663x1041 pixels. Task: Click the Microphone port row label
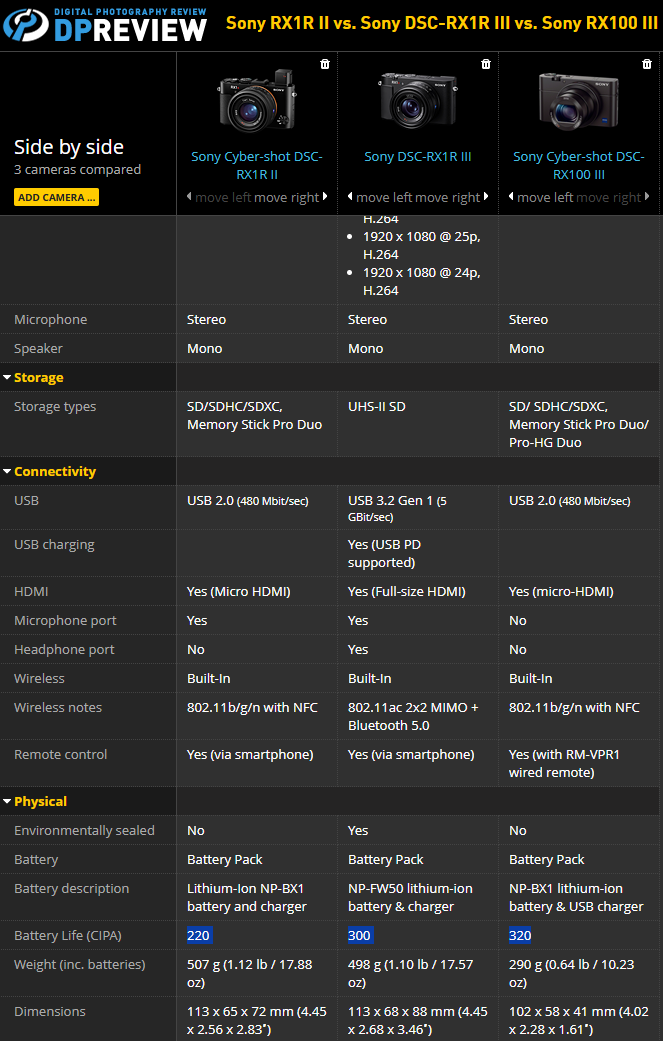(65, 621)
